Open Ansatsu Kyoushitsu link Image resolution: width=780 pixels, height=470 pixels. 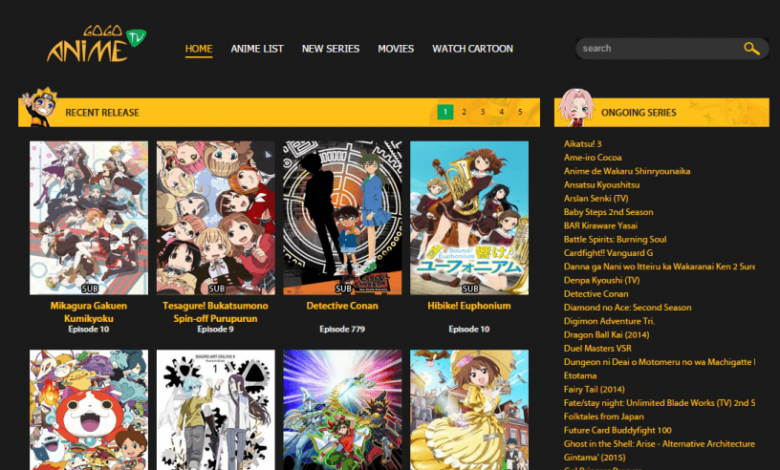click(x=602, y=185)
